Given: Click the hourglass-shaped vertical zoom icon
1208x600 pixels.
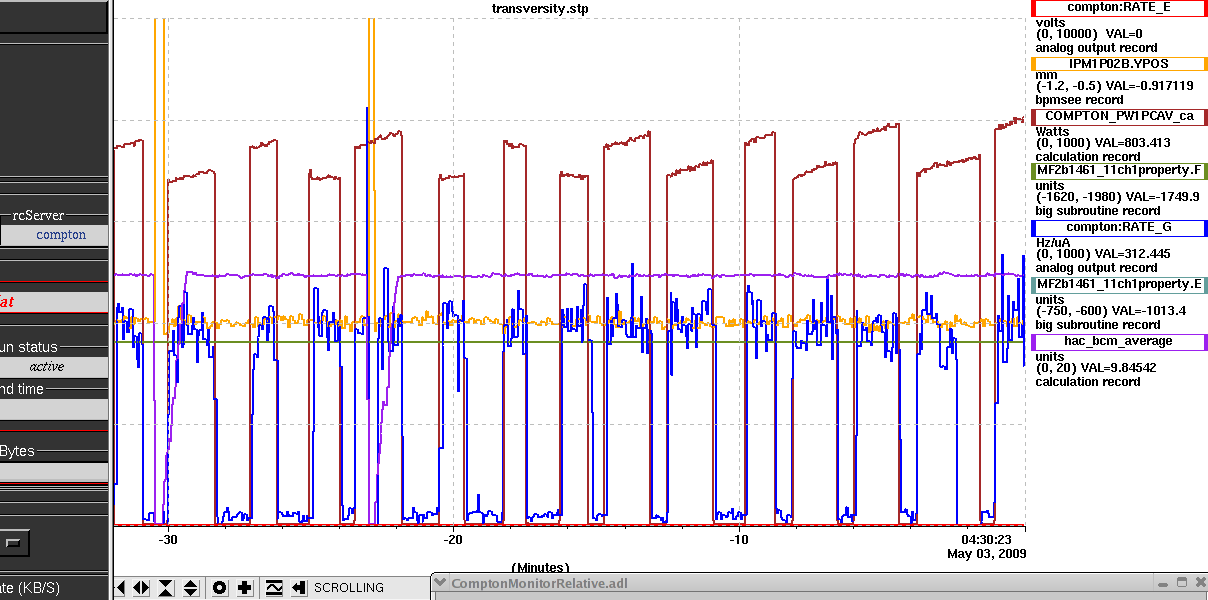Looking at the screenshot, I should 166,588.
